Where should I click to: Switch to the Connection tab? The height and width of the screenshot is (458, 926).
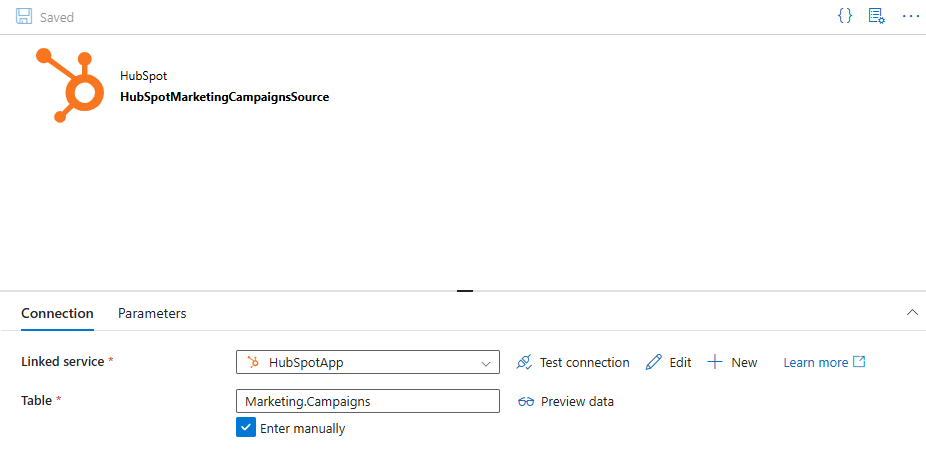tap(57, 313)
